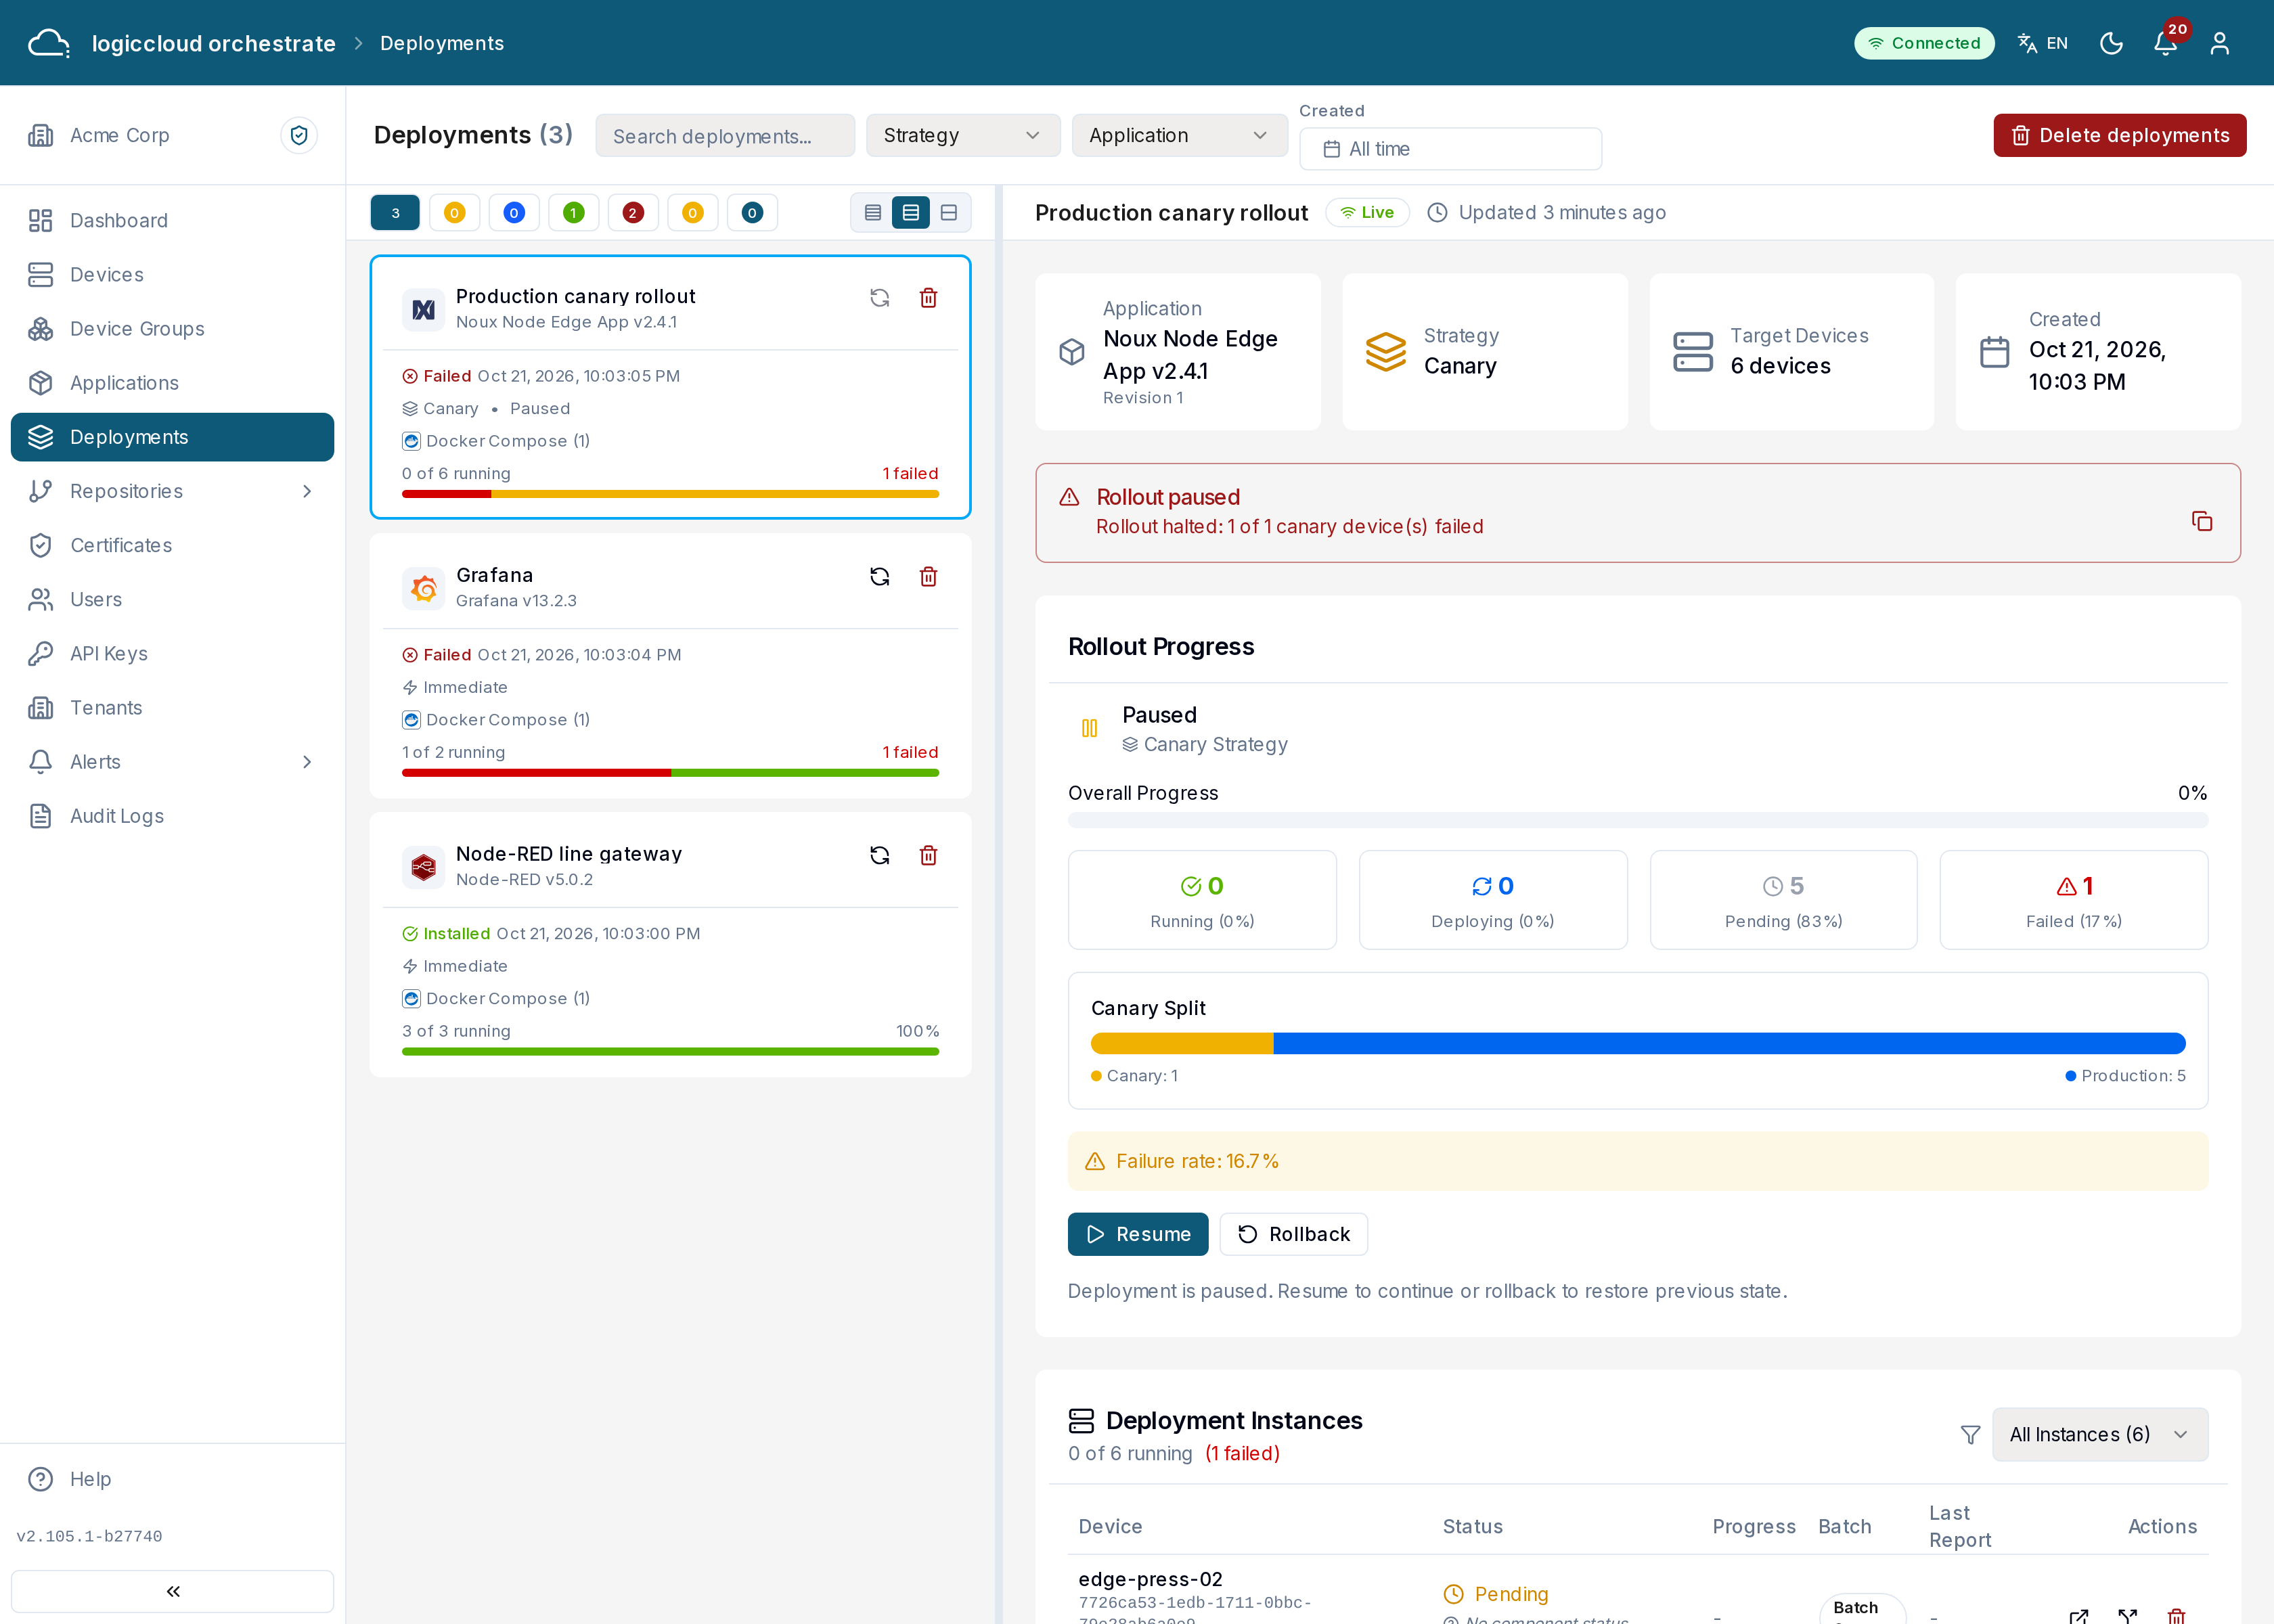Click the Delete deployments button
This screenshot has width=2274, height=1624.
pos(2119,135)
